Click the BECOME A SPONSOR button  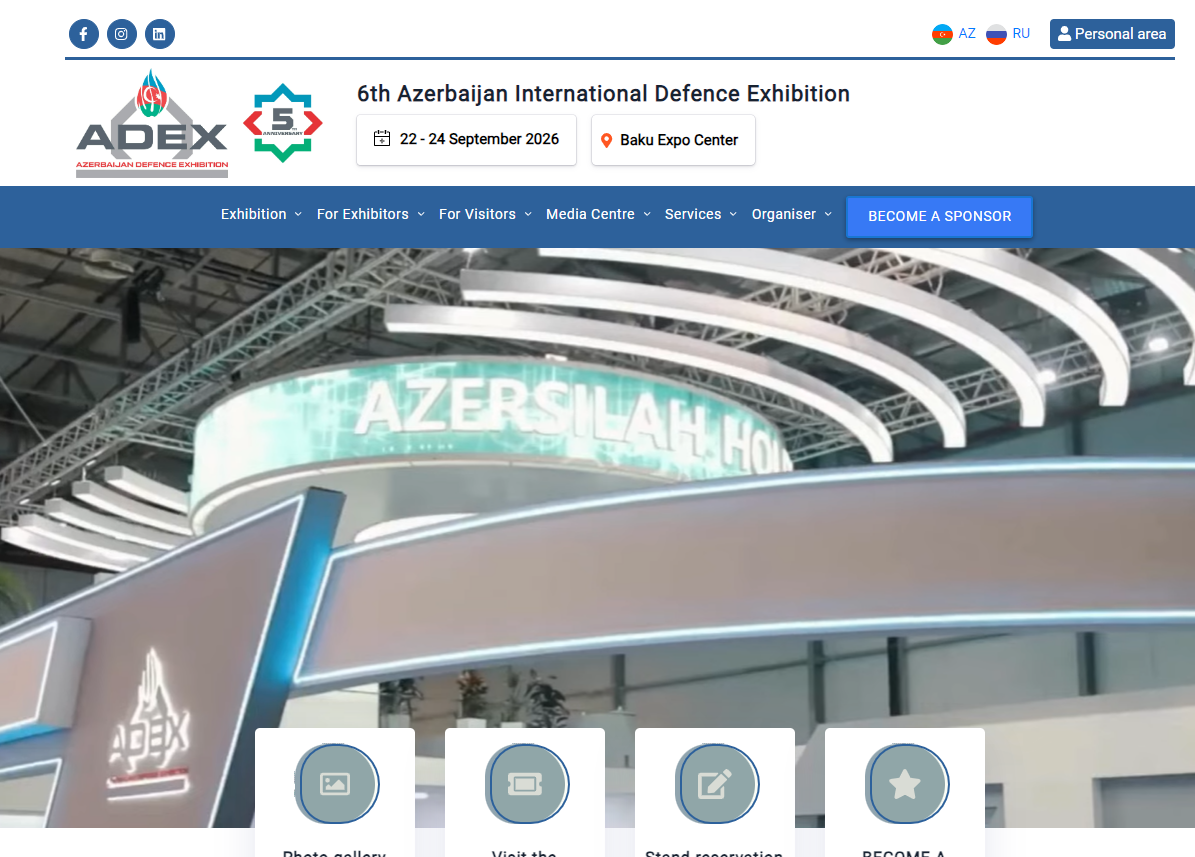(940, 217)
